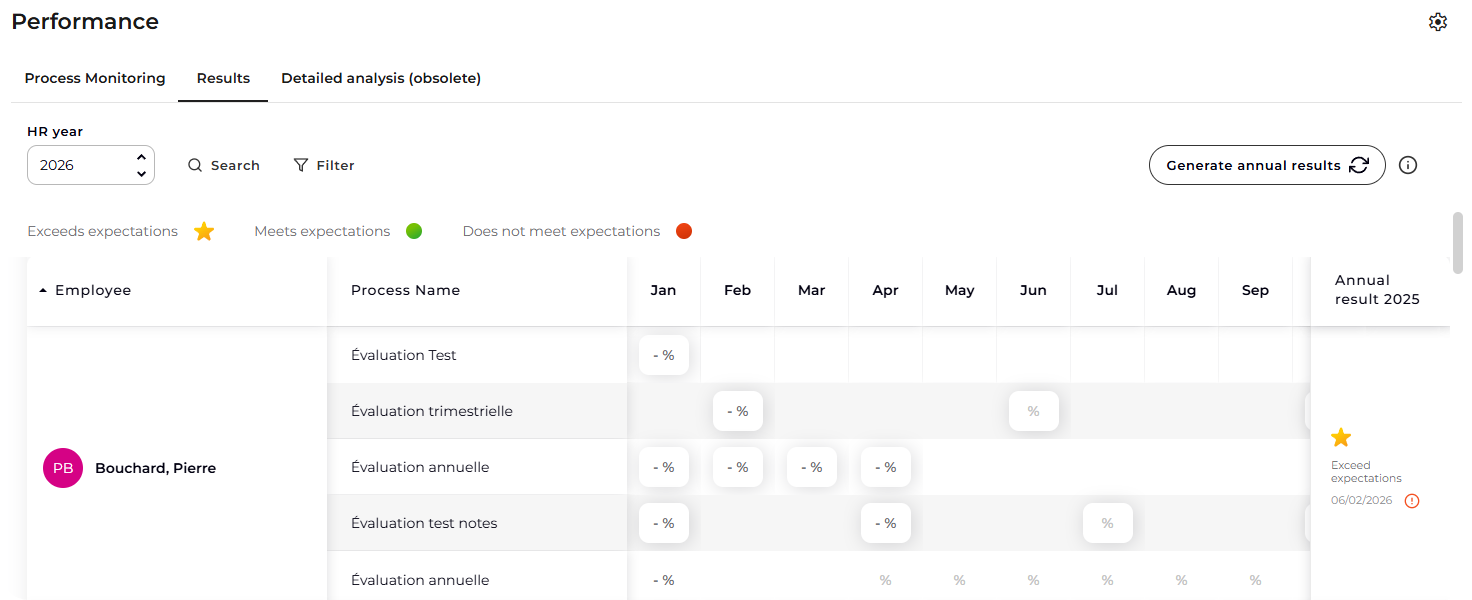
Task: Decrease HR year with the down arrow
Action: click(141, 174)
